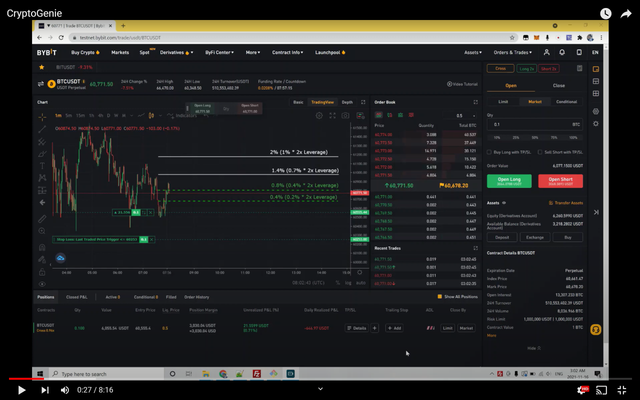Open chart settings gear
Image resolution: width=640 pixels, height=400 pixels.
tap(319, 116)
